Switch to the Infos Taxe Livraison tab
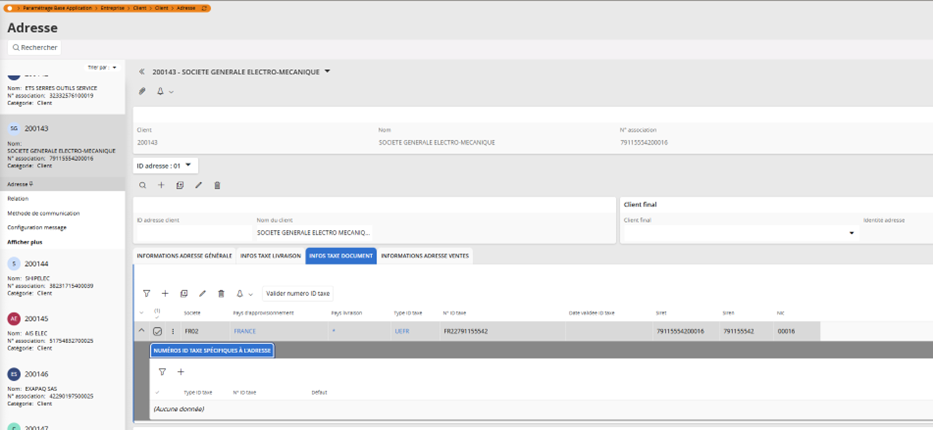 coord(270,256)
